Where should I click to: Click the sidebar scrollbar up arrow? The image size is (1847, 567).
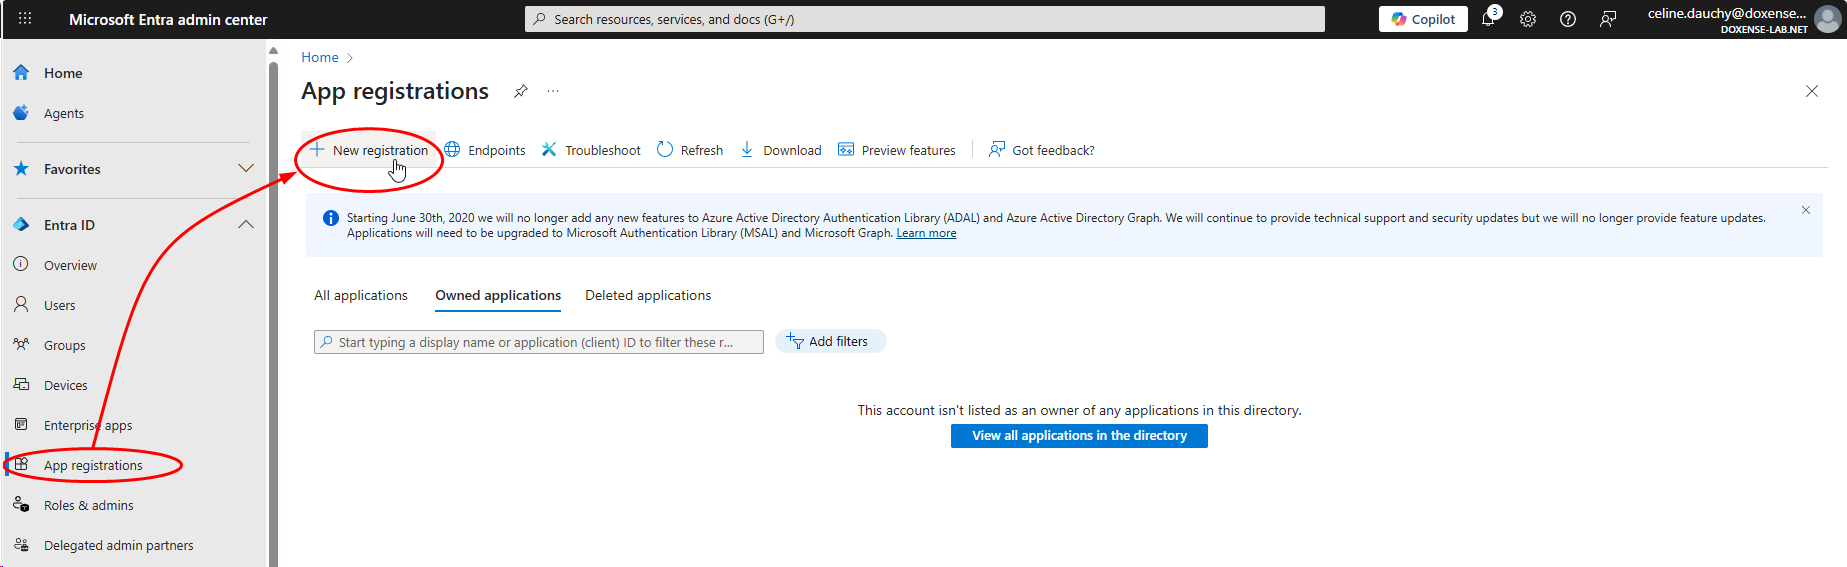tap(273, 51)
